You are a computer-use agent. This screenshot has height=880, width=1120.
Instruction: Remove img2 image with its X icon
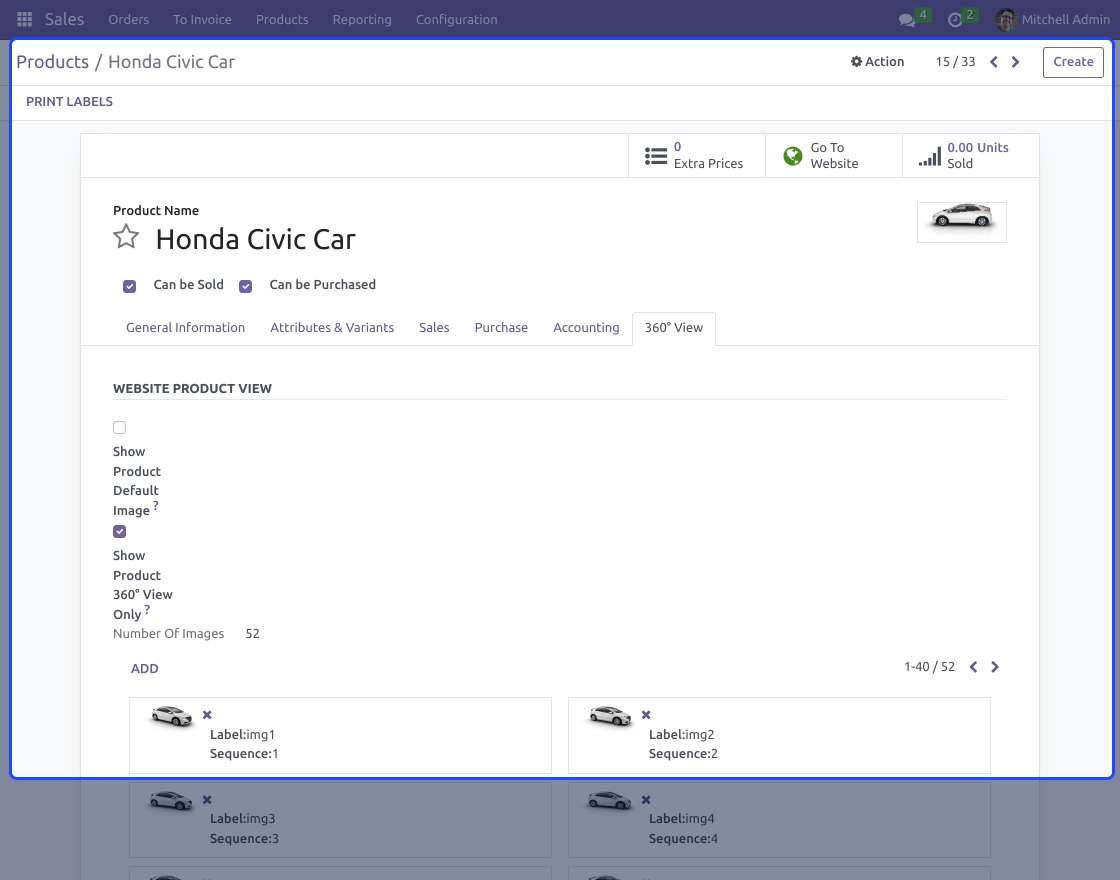tap(646, 715)
